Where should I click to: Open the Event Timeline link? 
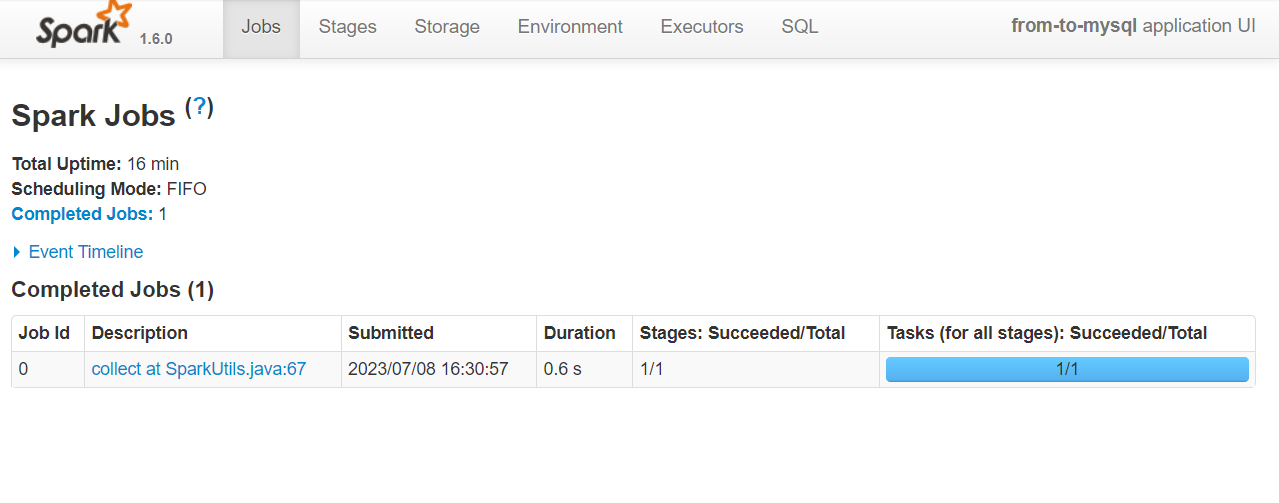point(86,252)
